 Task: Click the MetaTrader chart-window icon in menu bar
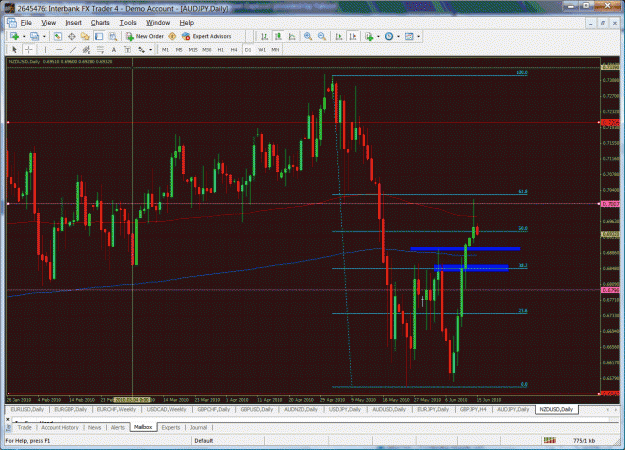click(12, 23)
